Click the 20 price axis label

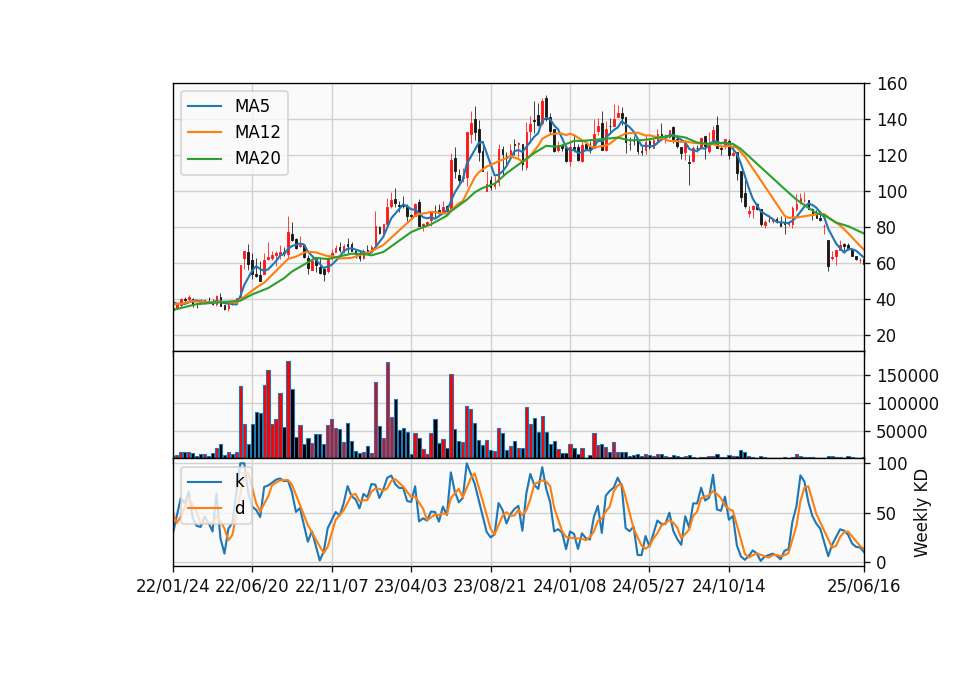pyautogui.click(x=887, y=336)
